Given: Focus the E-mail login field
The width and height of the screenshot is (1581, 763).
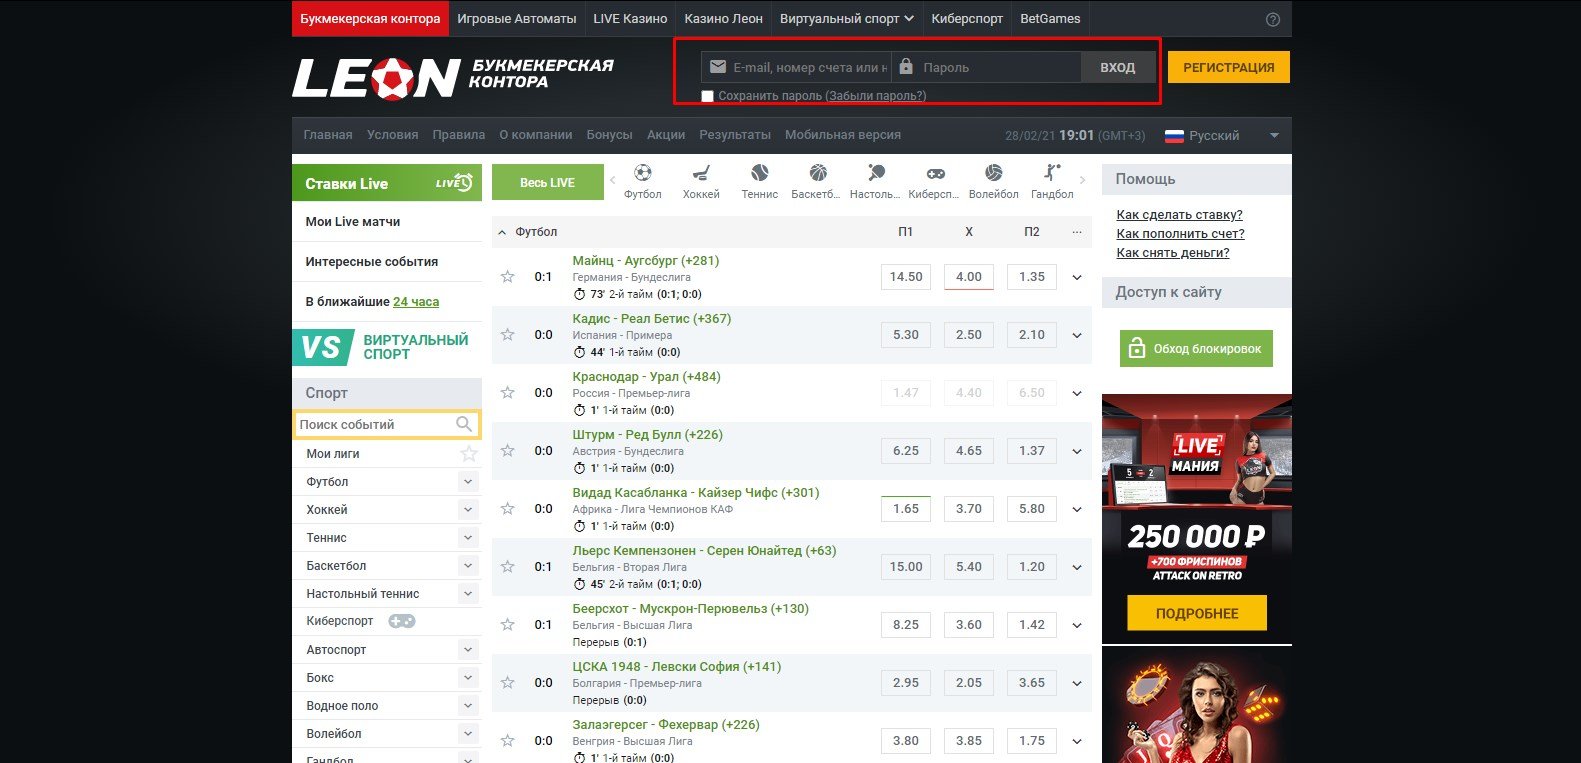Looking at the screenshot, I should click(x=796, y=67).
